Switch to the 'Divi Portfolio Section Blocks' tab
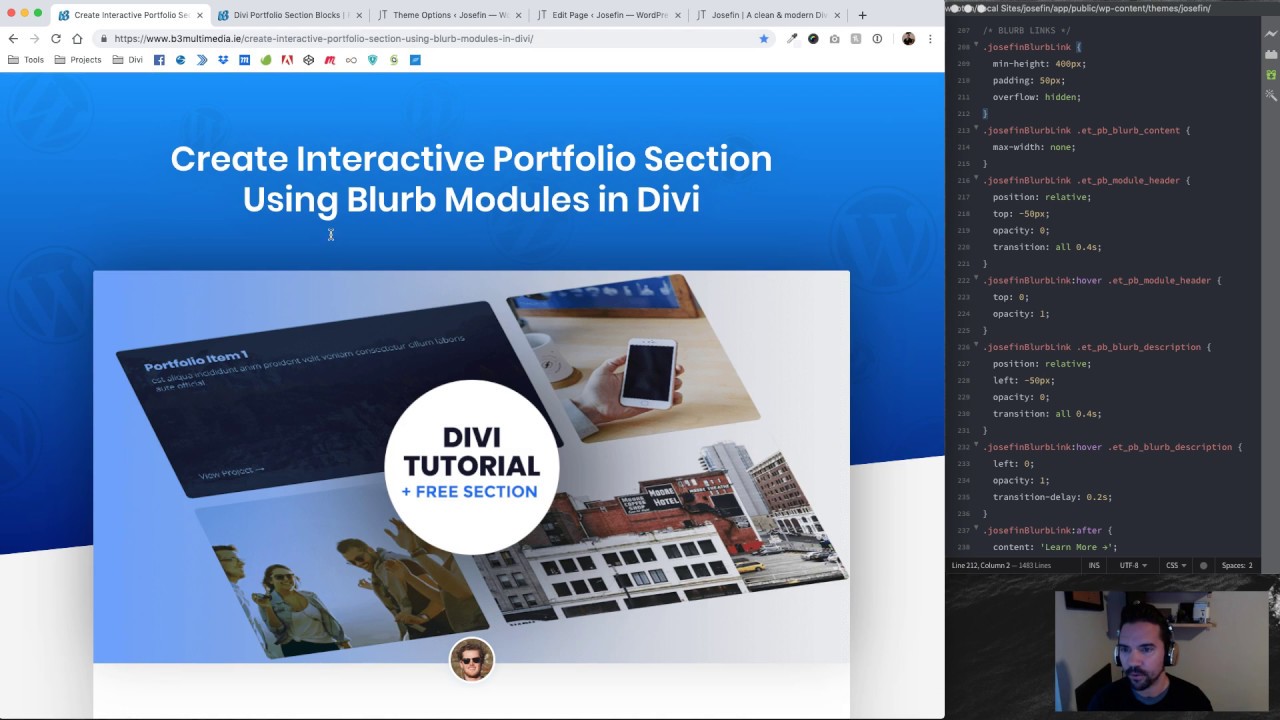This screenshot has width=1280, height=720. pyautogui.click(x=289, y=15)
